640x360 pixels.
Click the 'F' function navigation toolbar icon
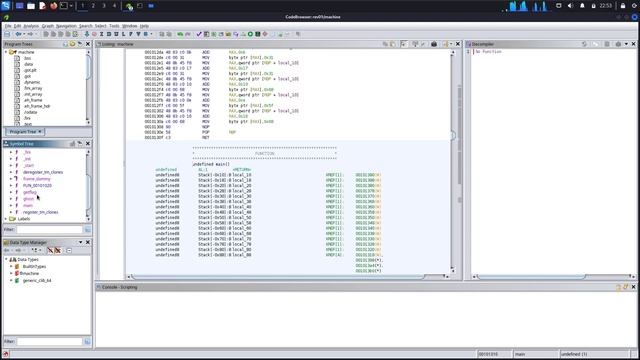pos(131,34)
